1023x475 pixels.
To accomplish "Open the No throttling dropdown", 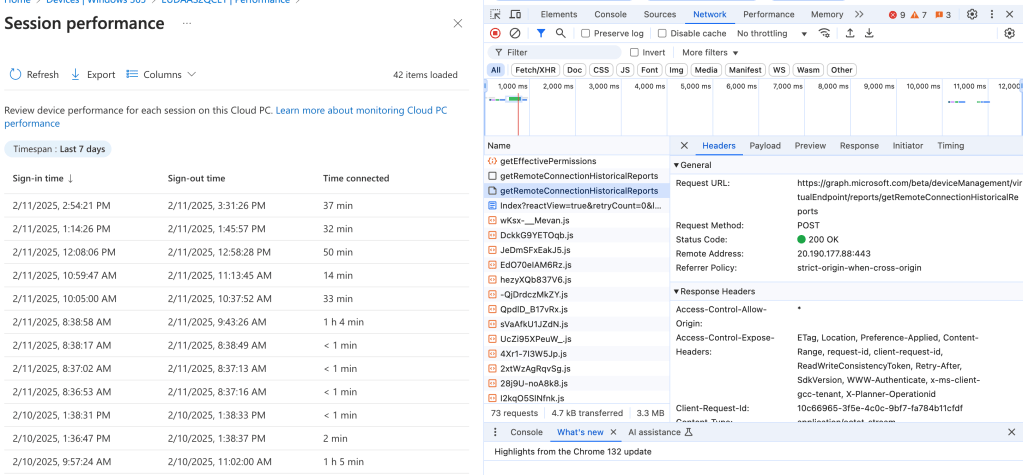I will pyautogui.click(x=772, y=33).
